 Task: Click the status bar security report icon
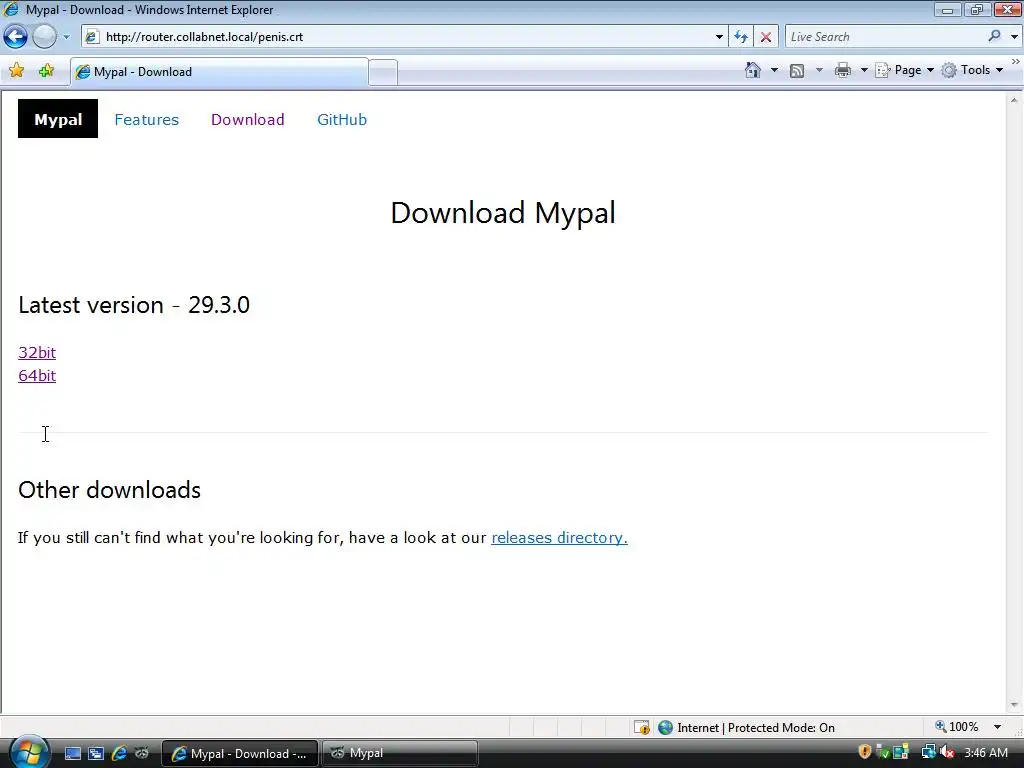tap(642, 728)
